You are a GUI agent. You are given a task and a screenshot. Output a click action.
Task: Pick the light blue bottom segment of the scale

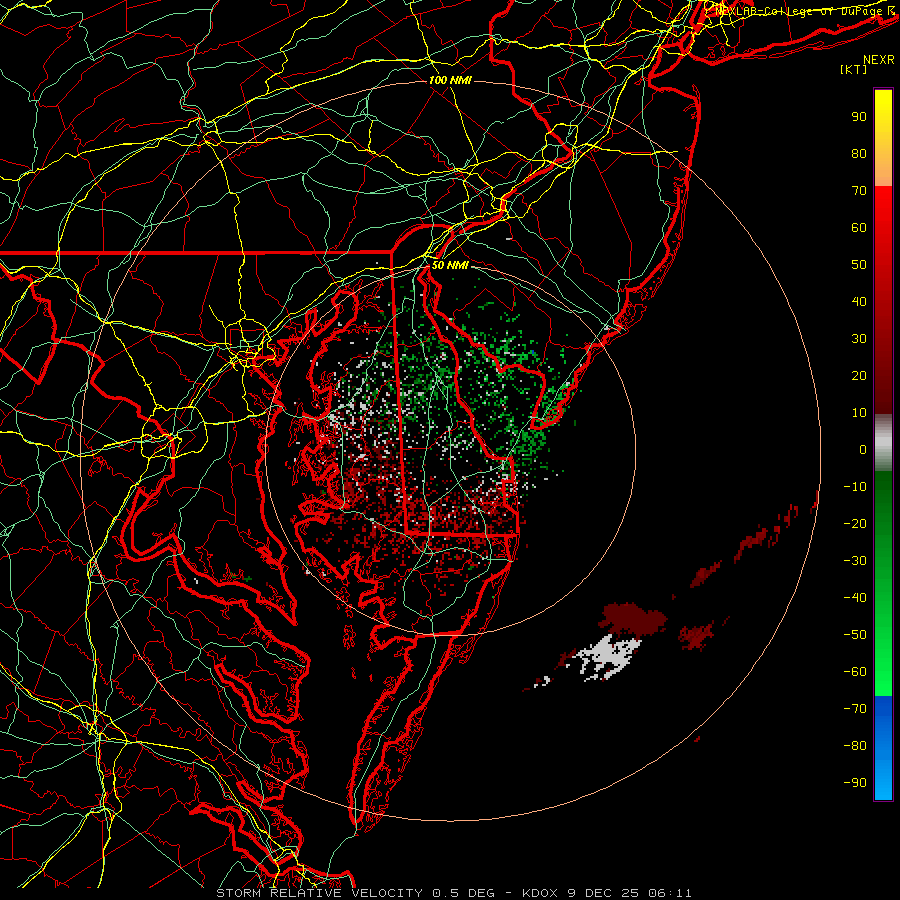pos(883,781)
